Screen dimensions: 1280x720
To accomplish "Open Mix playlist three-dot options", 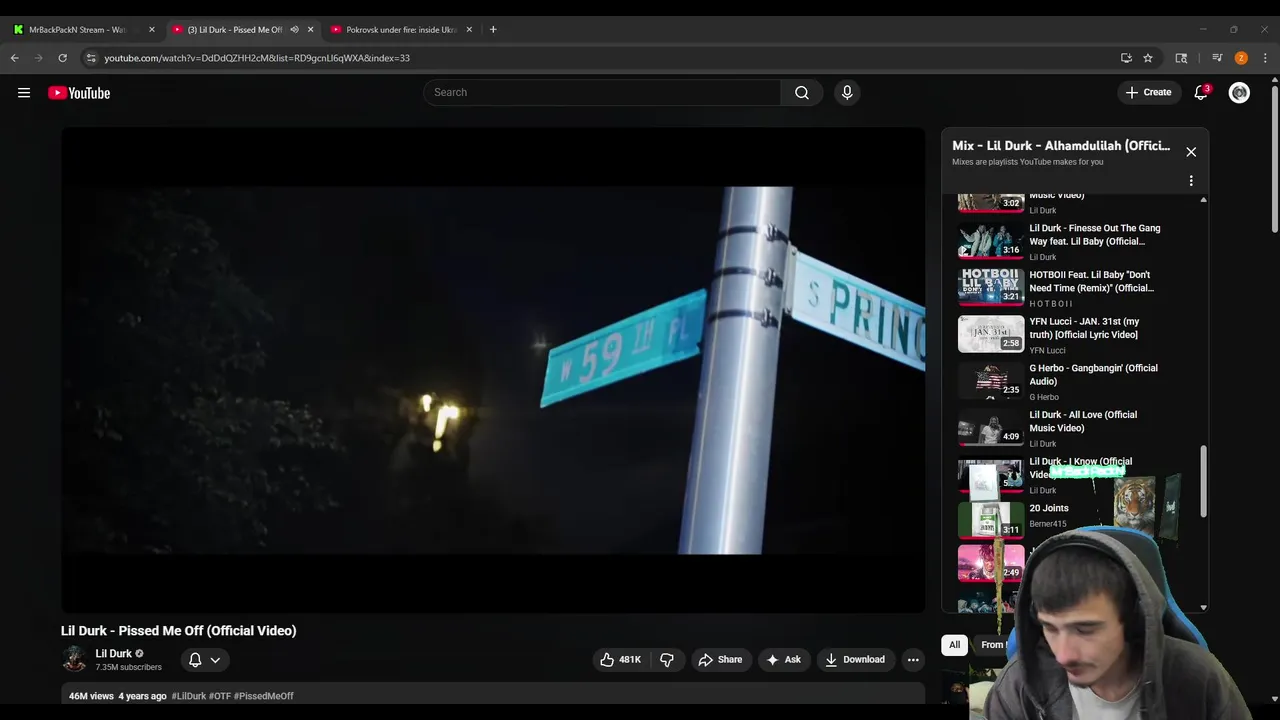I will (1191, 181).
